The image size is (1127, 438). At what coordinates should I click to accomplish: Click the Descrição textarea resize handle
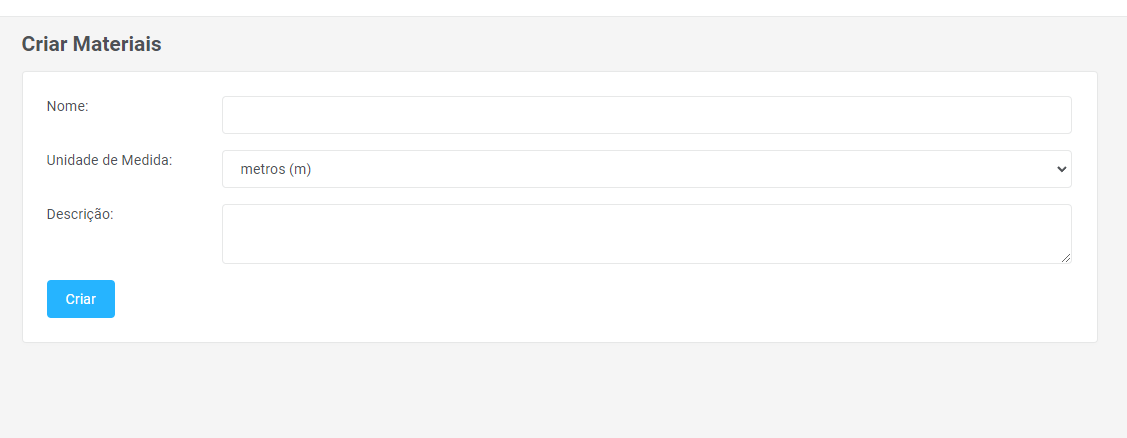tap(1066, 258)
